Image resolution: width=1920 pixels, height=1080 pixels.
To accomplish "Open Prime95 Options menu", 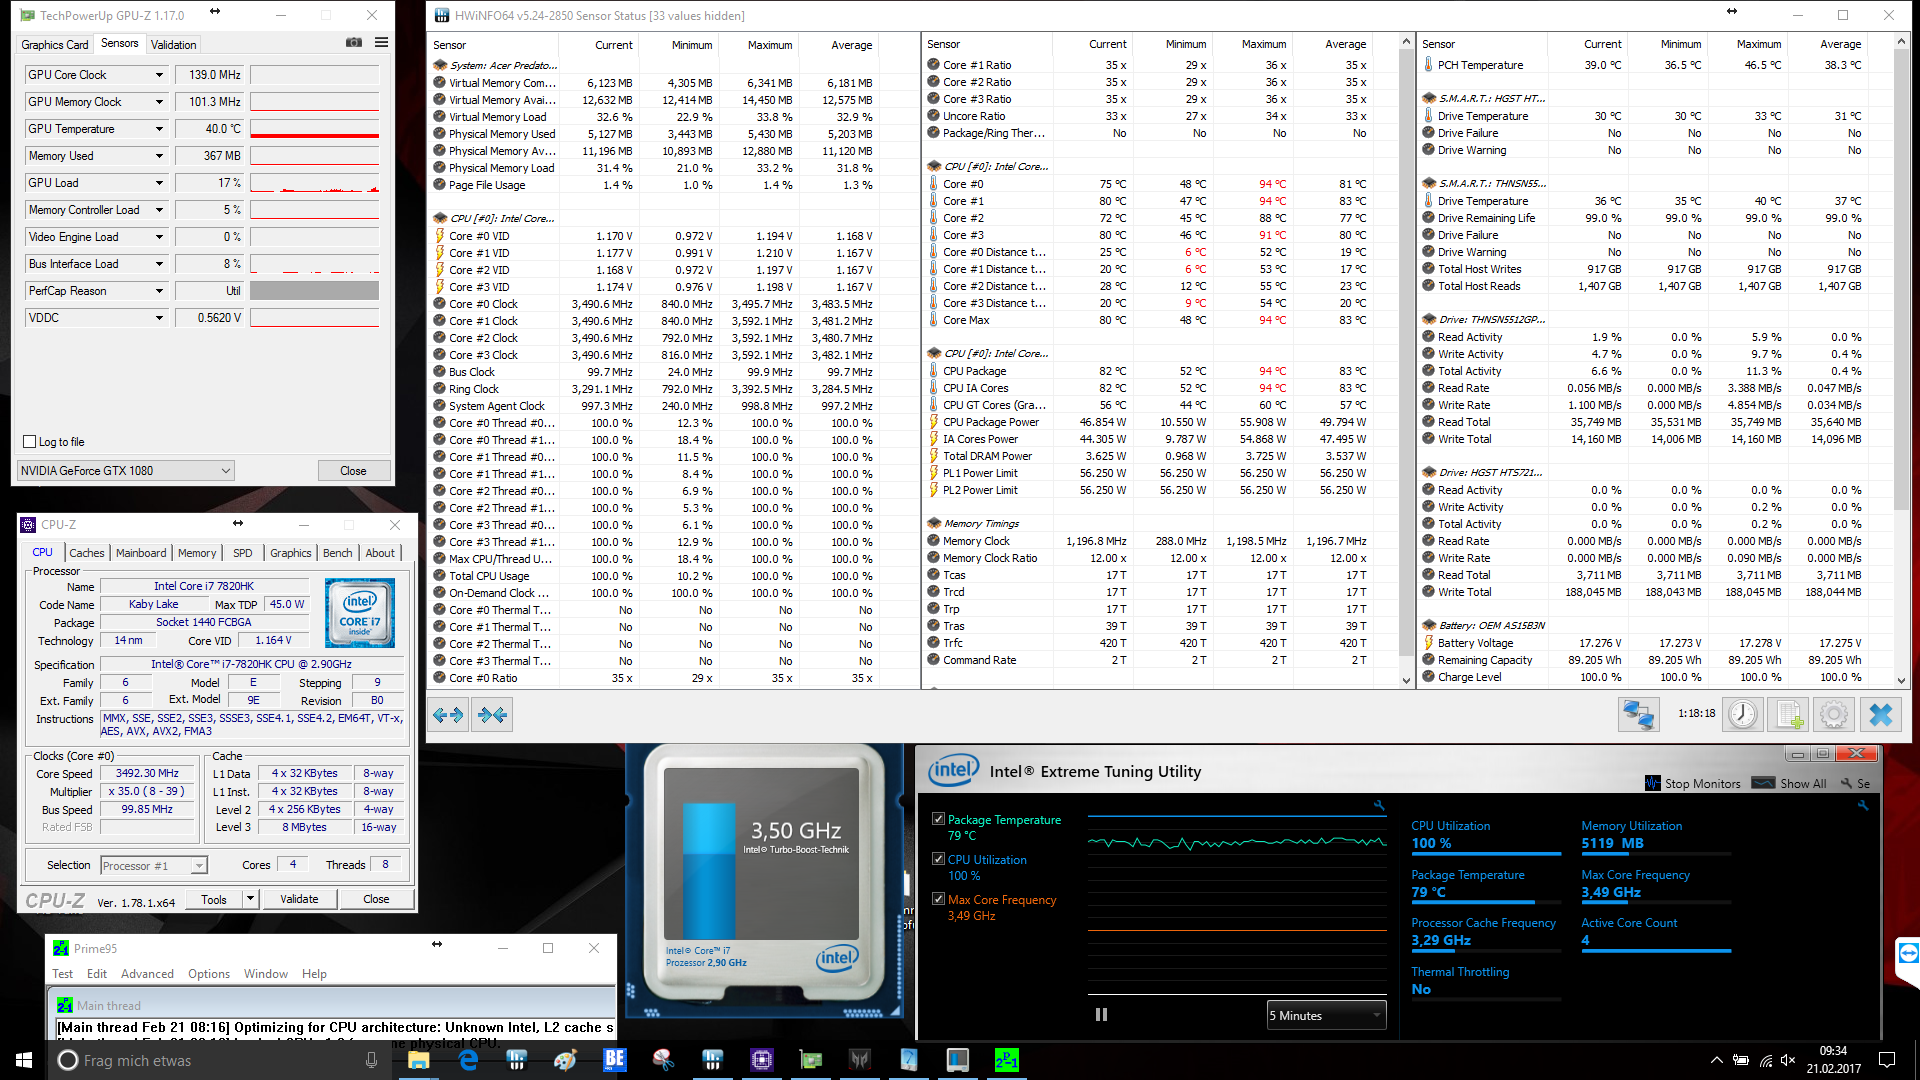I will pyautogui.click(x=208, y=974).
